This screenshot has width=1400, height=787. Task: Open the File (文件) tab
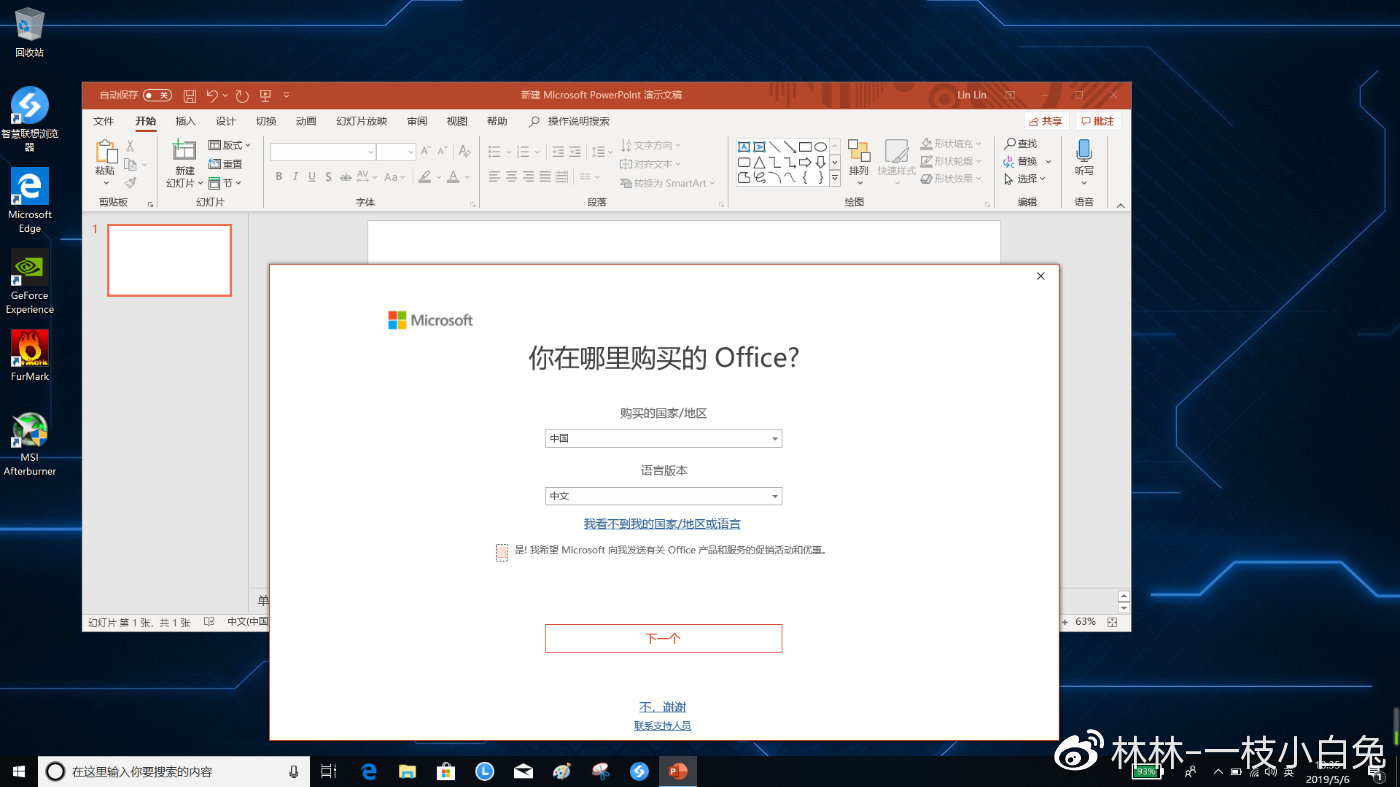(104, 121)
